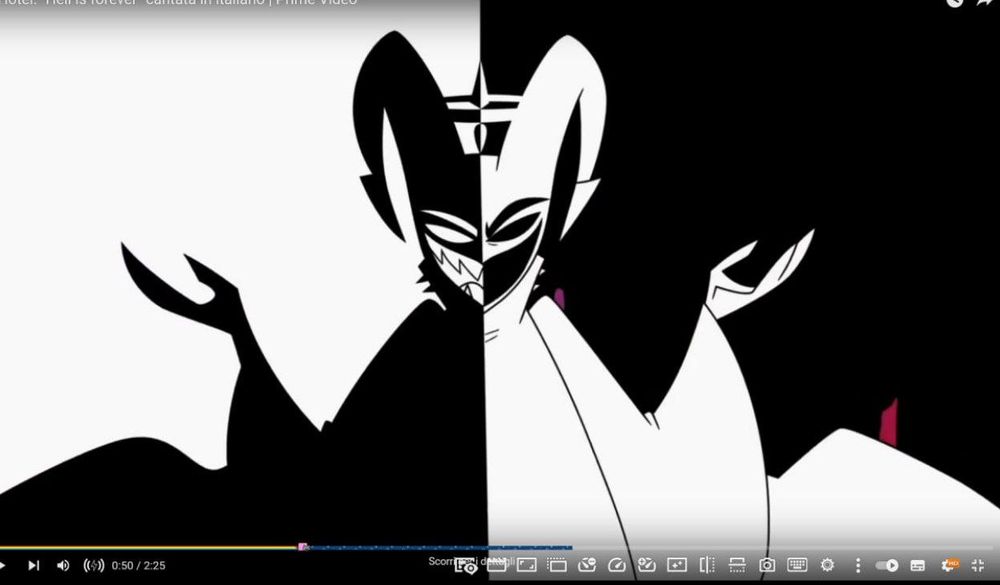This screenshot has width=1000, height=585.
Task: Increase playback speed with gauge plus icon
Action: (x=647, y=565)
